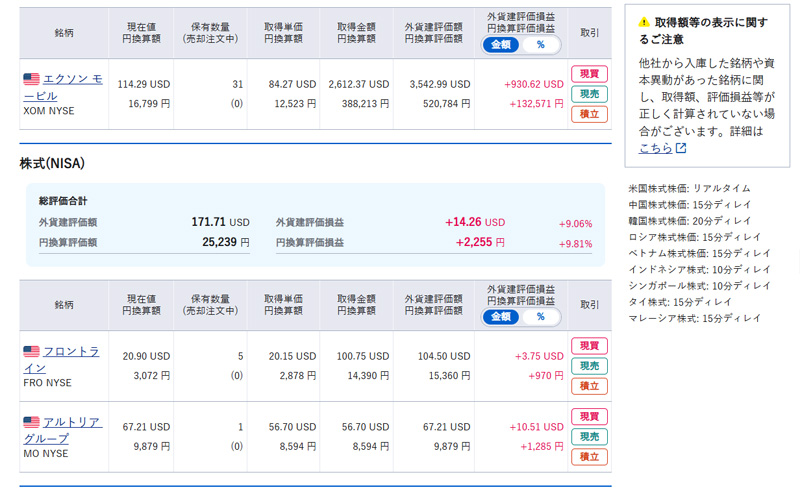Viewport: 800px width, 492px height.
Task: Open the エクソン モービル stock link
Action: 63,87
